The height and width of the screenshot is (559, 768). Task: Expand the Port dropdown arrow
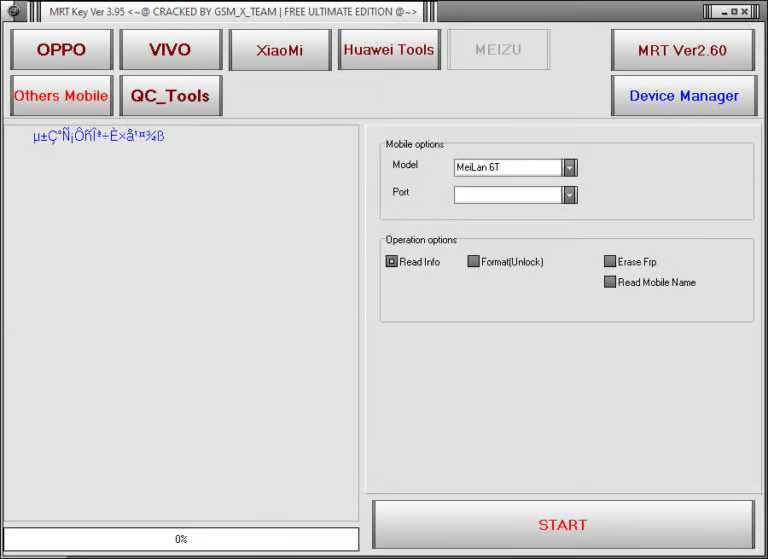tap(570, 195)
